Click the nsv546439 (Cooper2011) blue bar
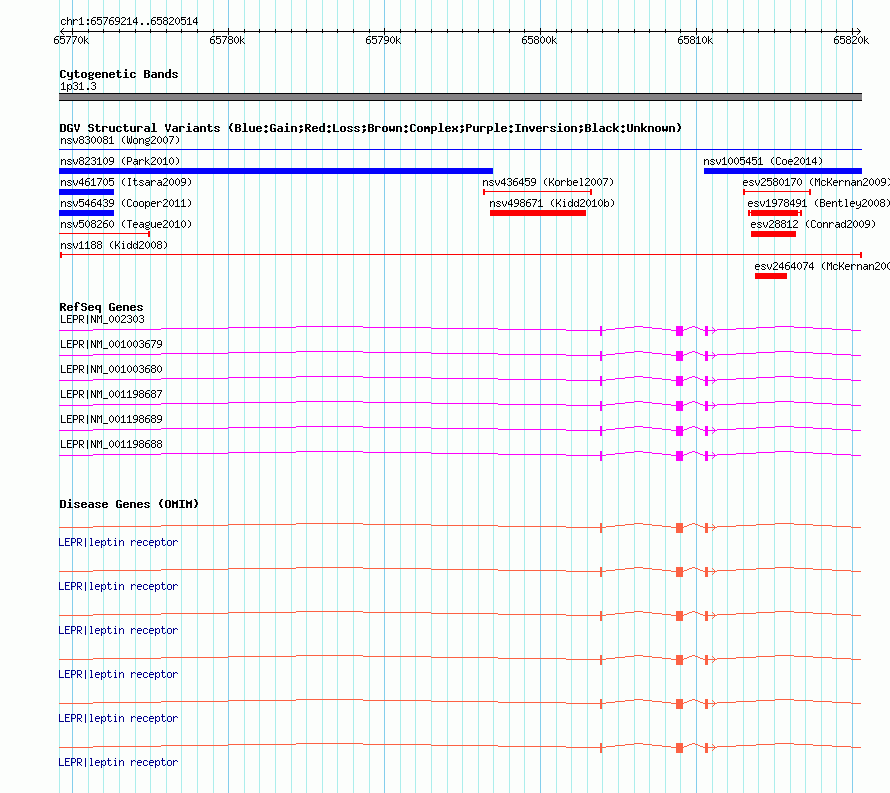Viewport: 890px width, 793px height. [86, 213]
